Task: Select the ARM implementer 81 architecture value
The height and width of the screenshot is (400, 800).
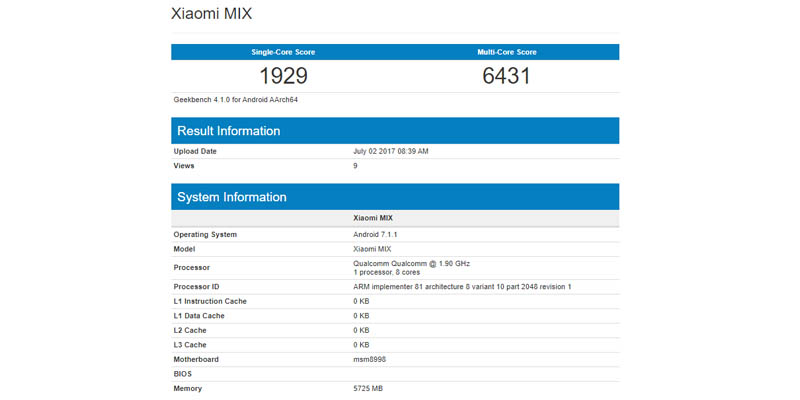Action: tap(462, 287)
